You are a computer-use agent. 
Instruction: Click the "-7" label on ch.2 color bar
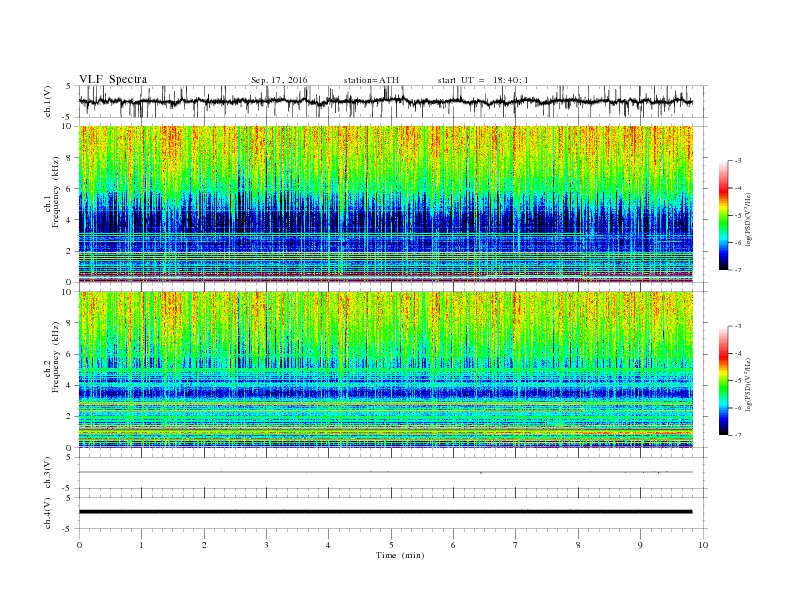point(738,435)
